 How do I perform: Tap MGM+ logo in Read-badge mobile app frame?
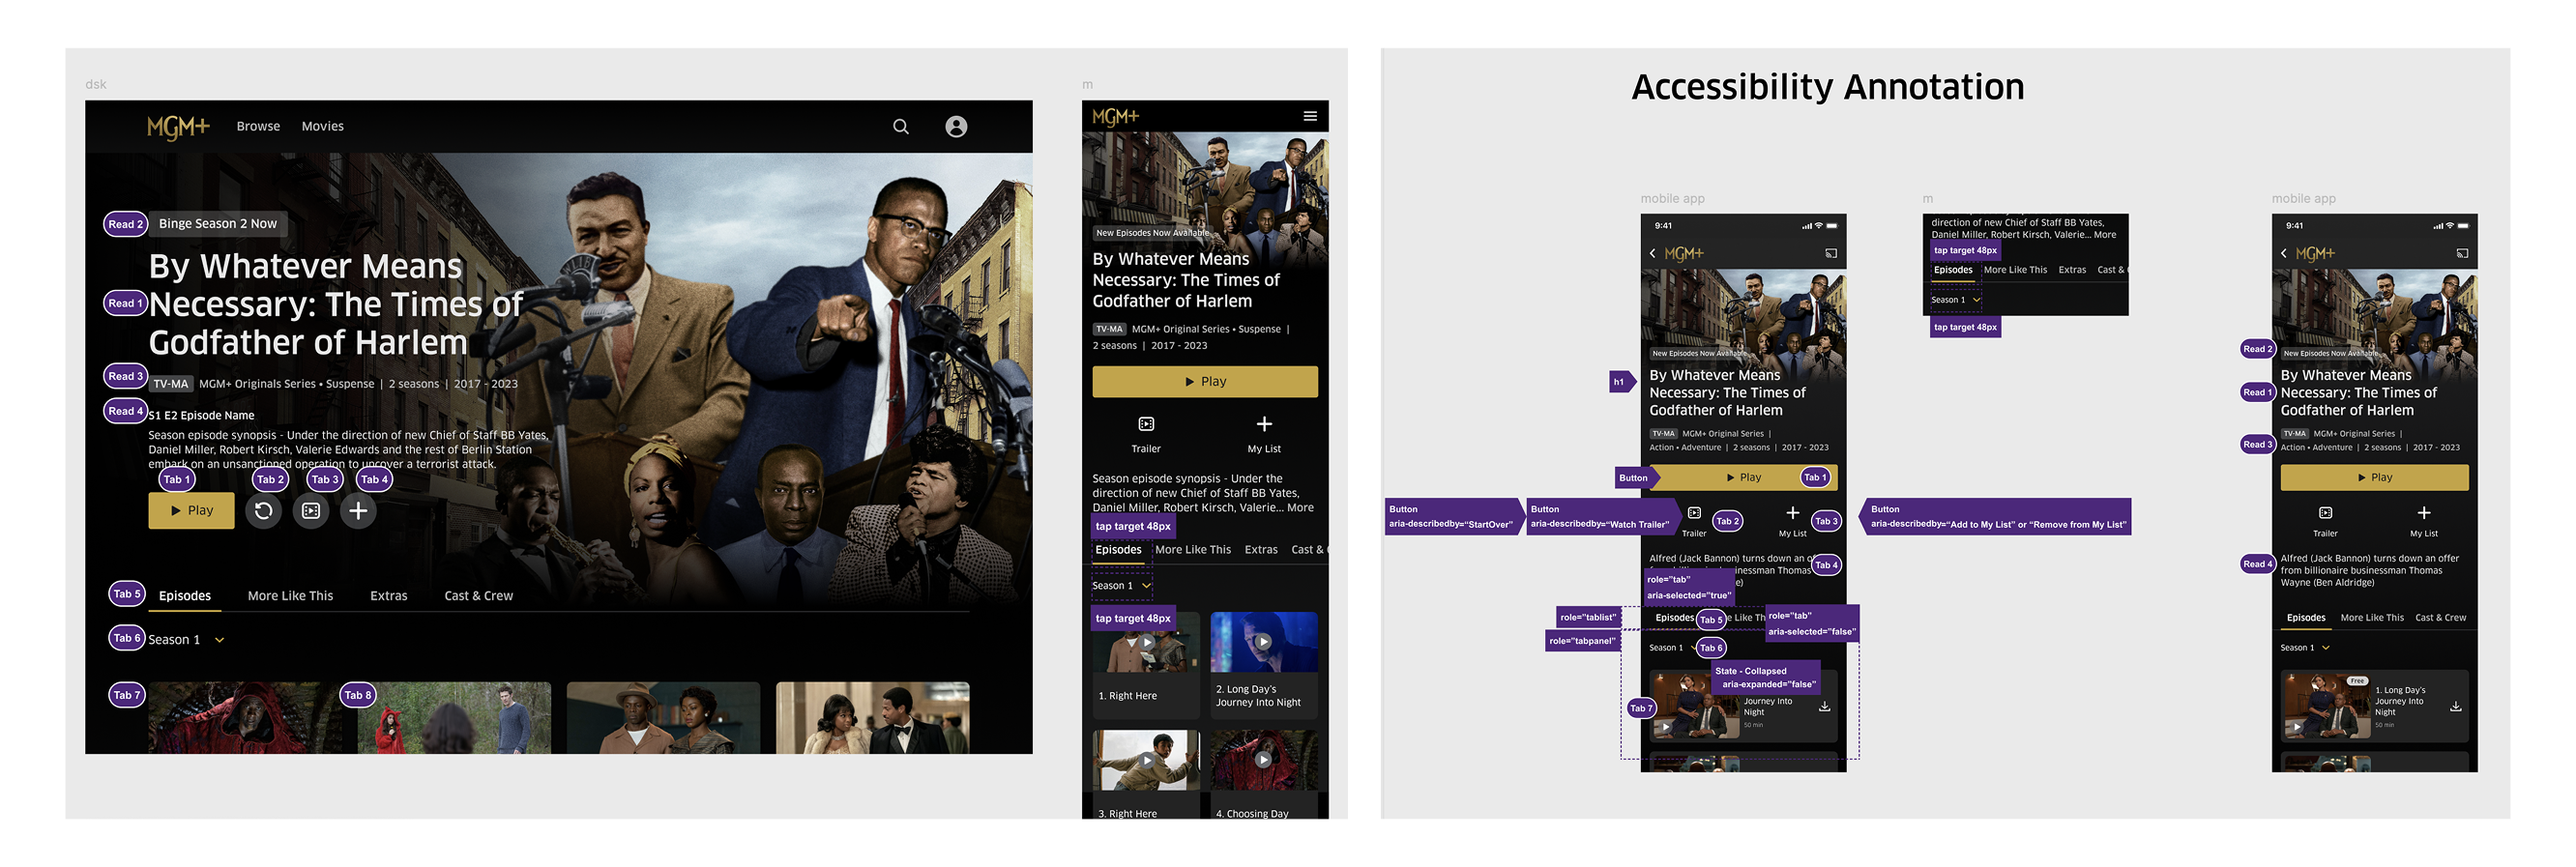tap(2315, 254)
